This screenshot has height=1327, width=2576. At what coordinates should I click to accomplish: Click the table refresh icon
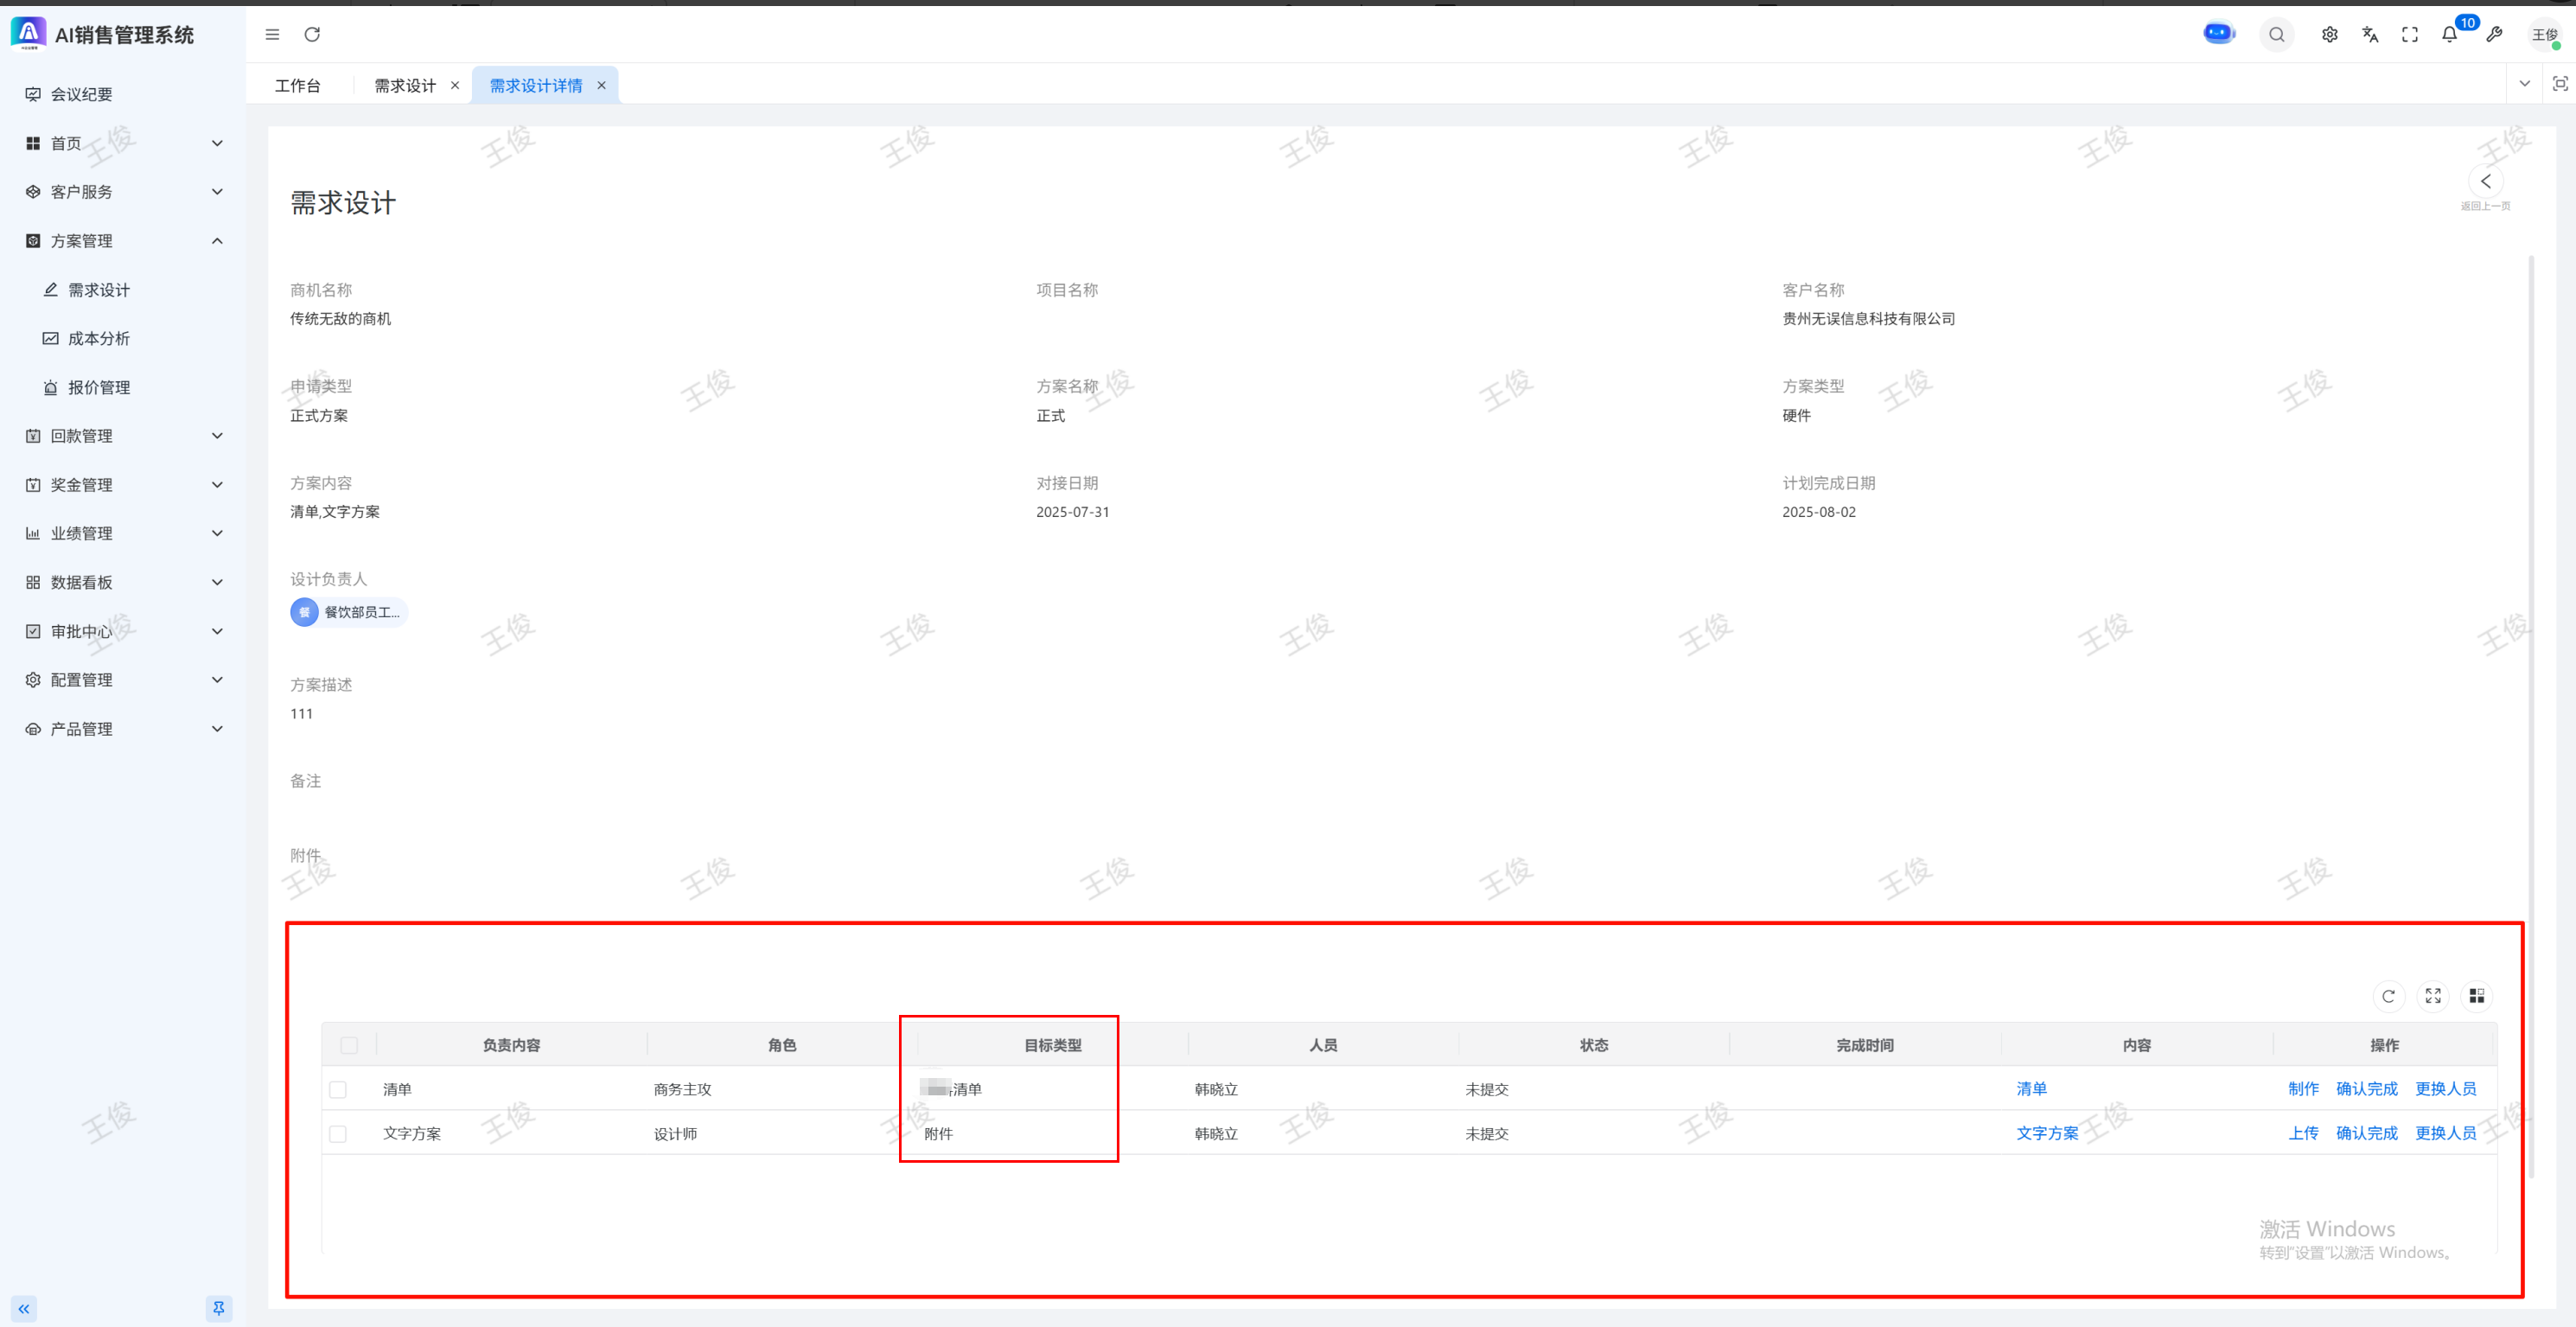tap(2388, 996)
